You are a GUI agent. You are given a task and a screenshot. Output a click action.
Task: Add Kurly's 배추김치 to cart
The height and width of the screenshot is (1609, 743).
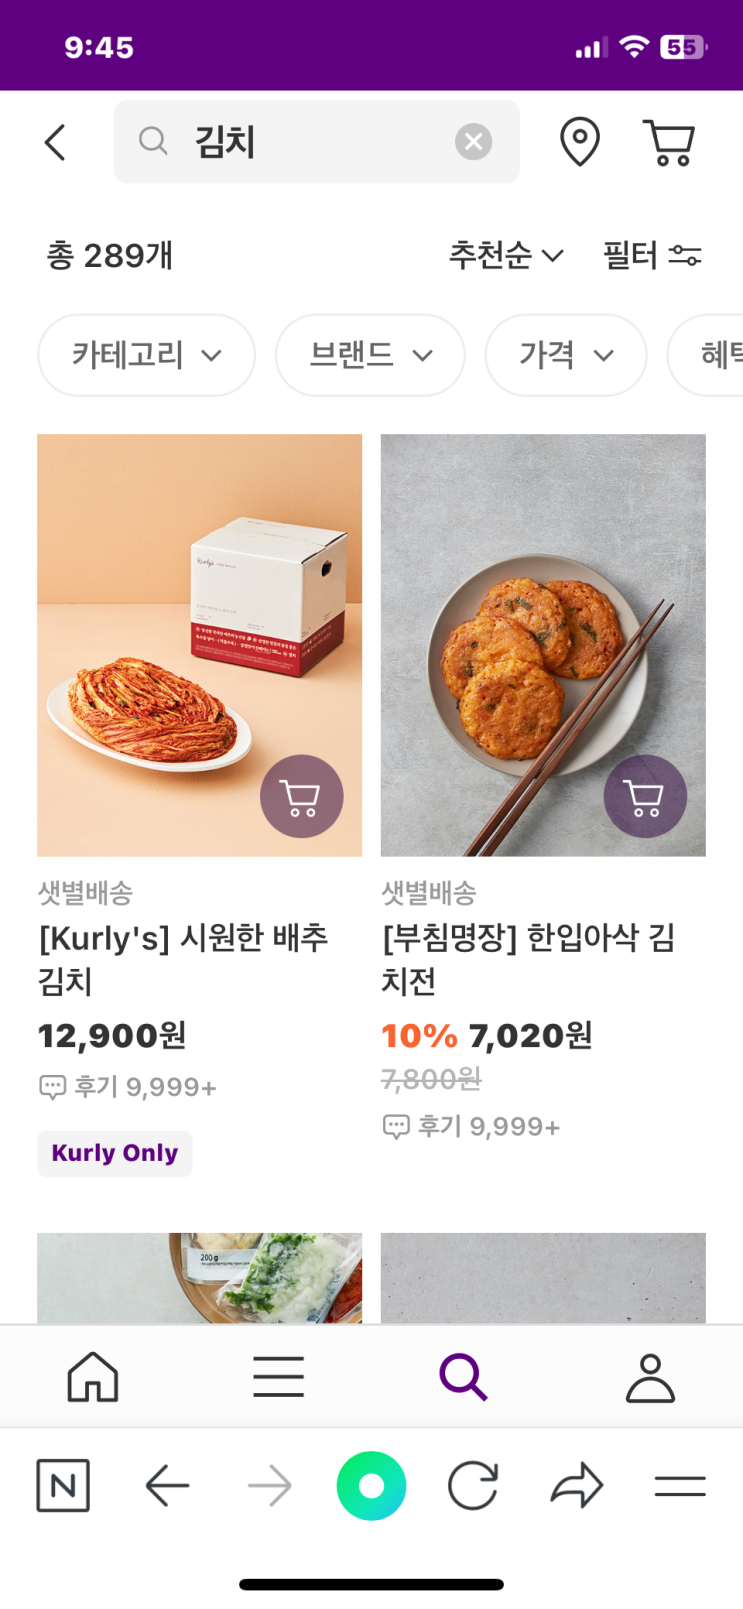301,797
